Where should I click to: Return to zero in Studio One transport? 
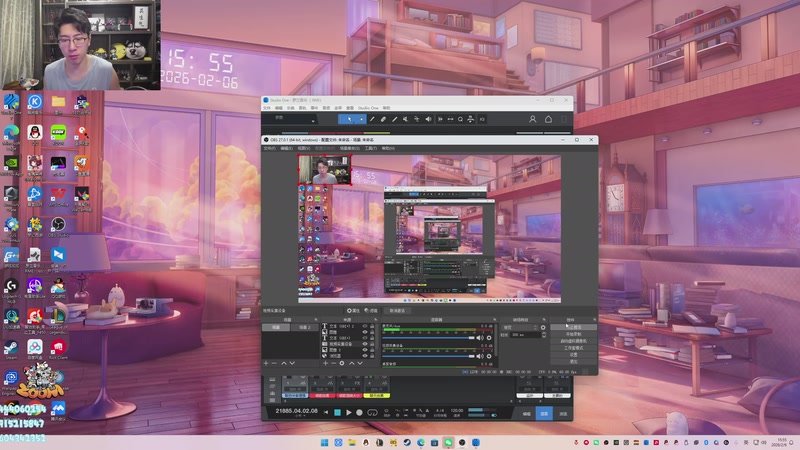click(327, 412)
